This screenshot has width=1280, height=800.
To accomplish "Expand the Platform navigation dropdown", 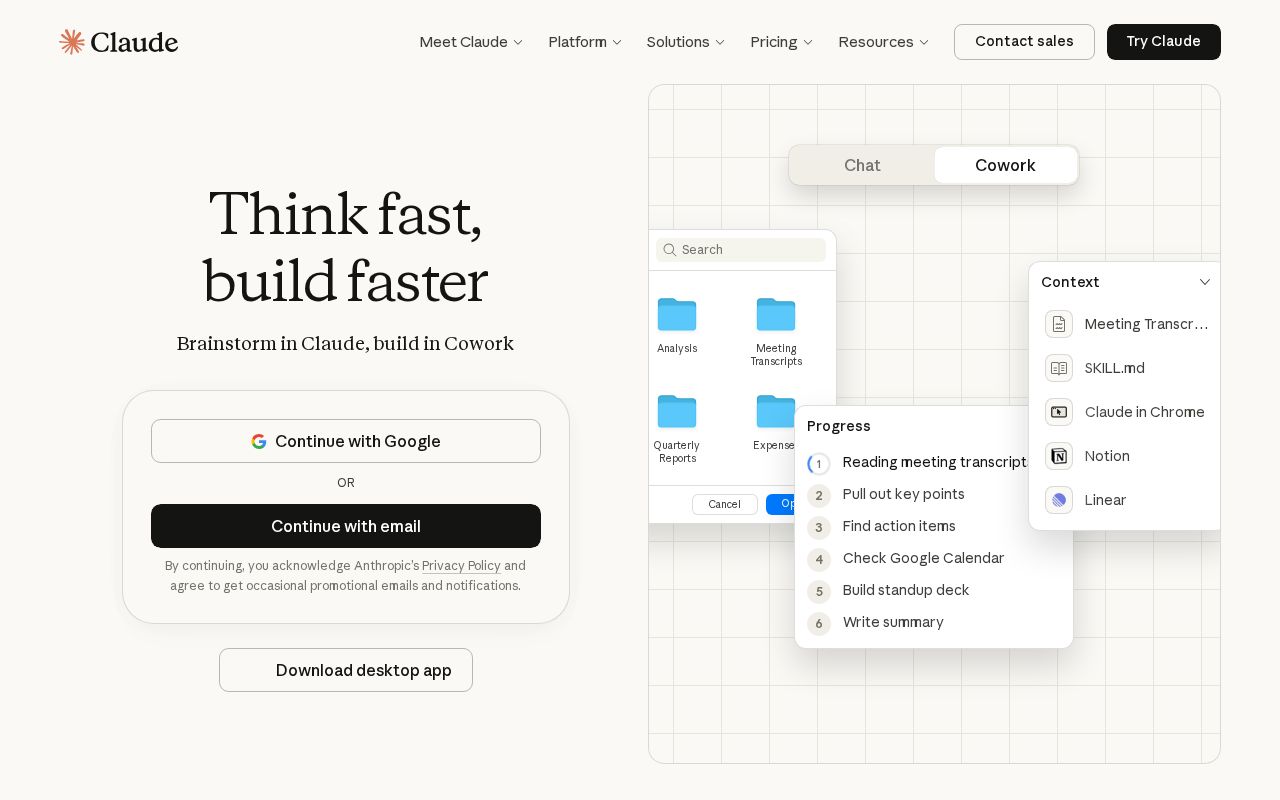I will 584,42.
